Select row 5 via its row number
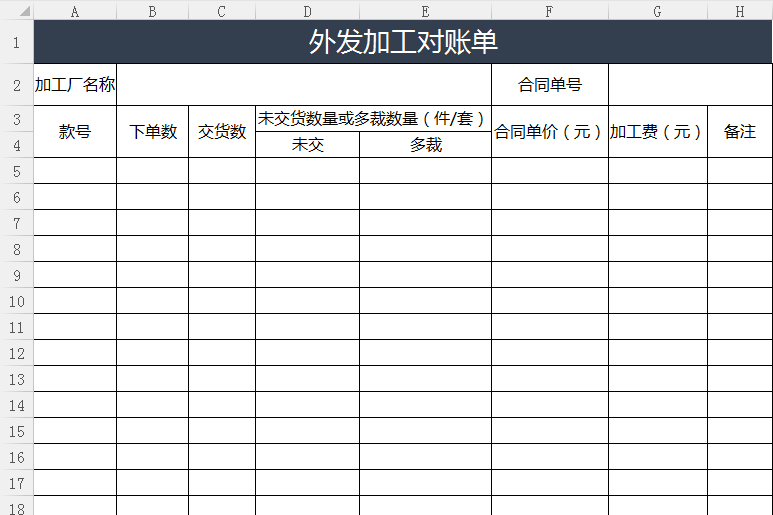 coord(16,171)
